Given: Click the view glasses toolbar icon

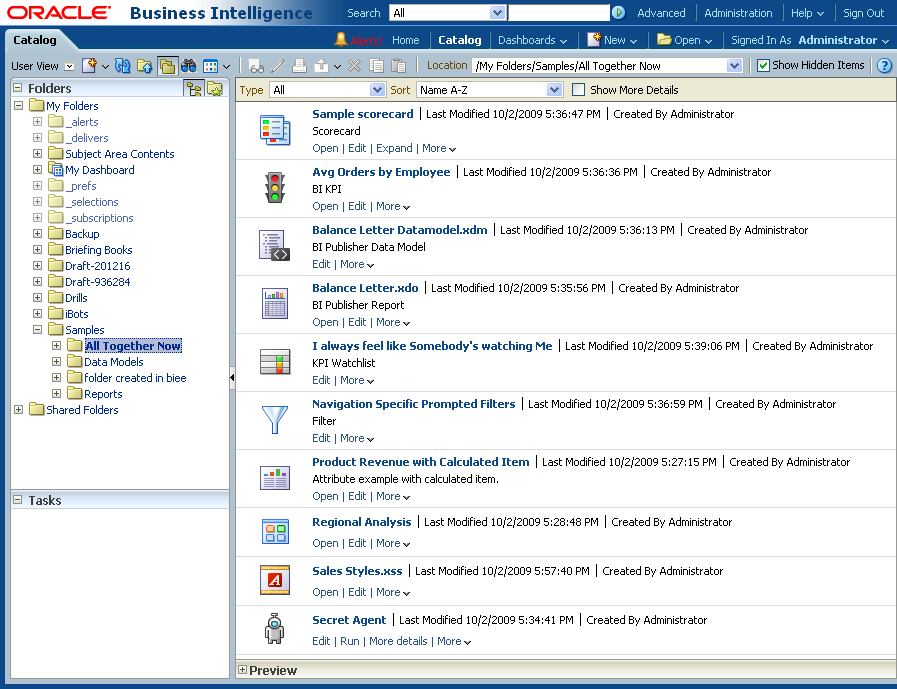Looking at the screenshot, I should click(x=256, y=66).
